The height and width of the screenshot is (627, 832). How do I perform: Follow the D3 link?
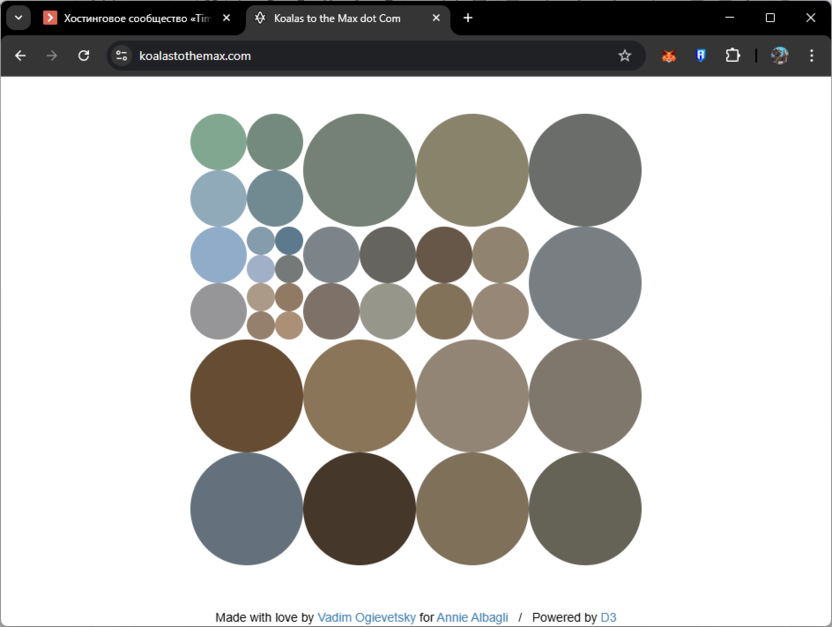coord(608,617)
